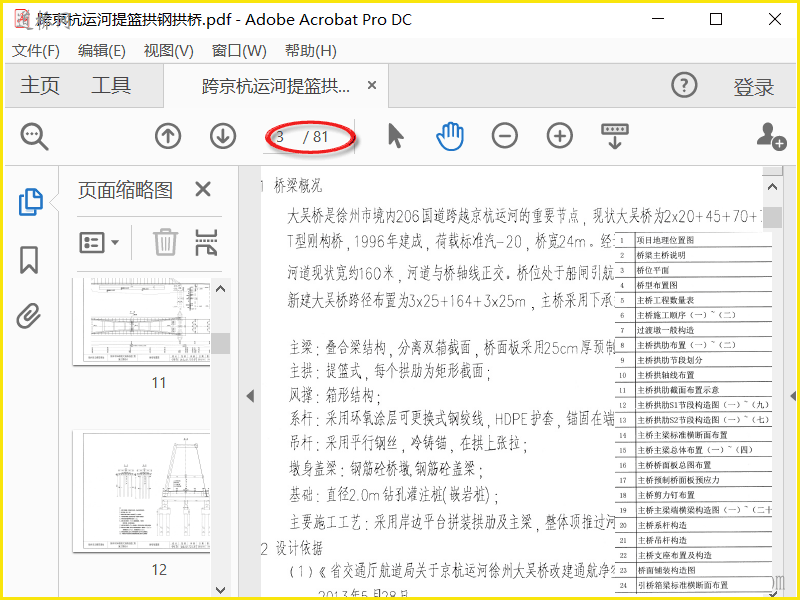Image resolution: width=800 pixels, height=600 pixels.
Task: Open the 帮助(H) menu
Action: click(x=311, y=51)
